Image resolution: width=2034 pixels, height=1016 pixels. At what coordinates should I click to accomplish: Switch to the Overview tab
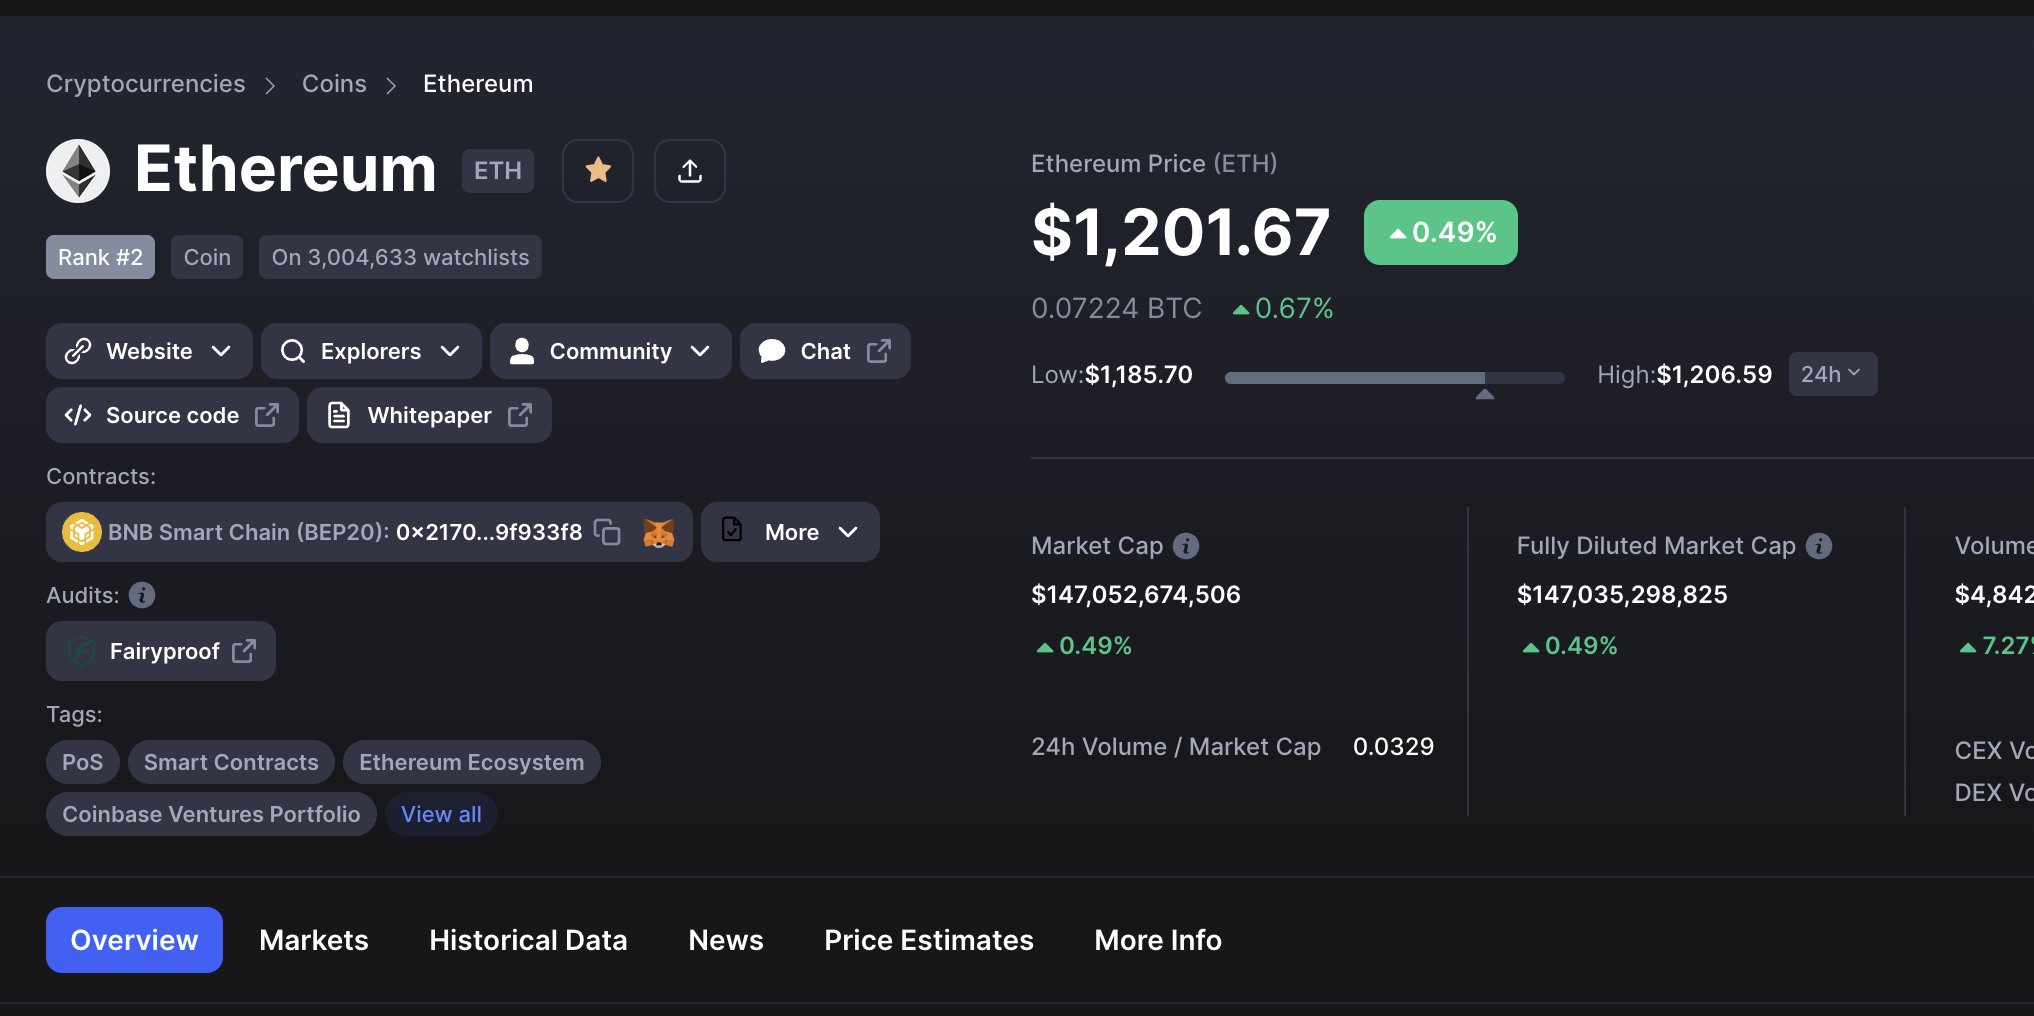134,940
